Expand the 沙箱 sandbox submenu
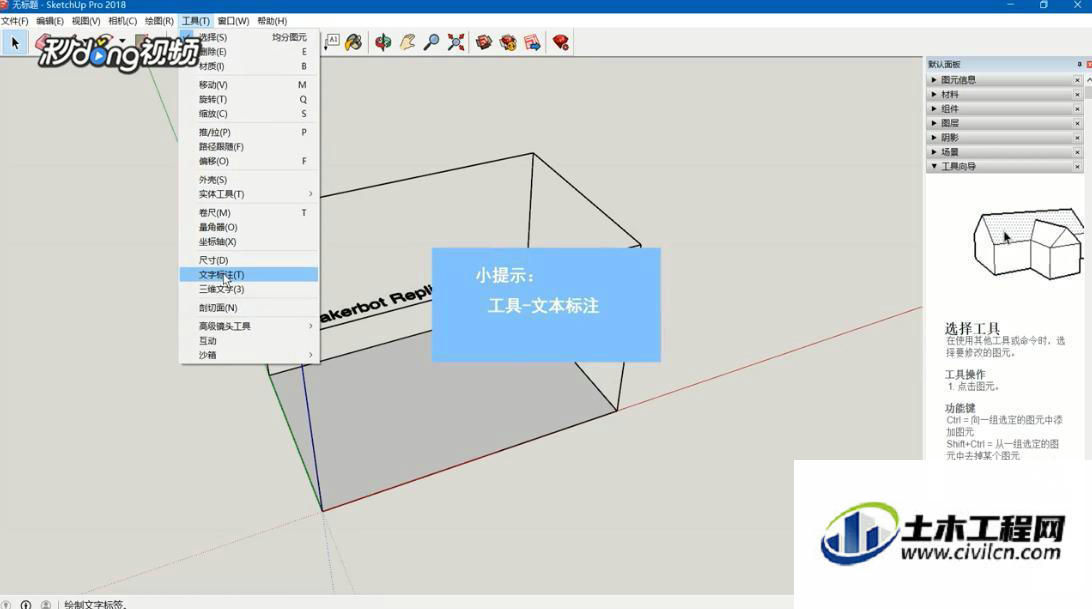This screenshot has height=609, width=1092. tap(249, 355)
